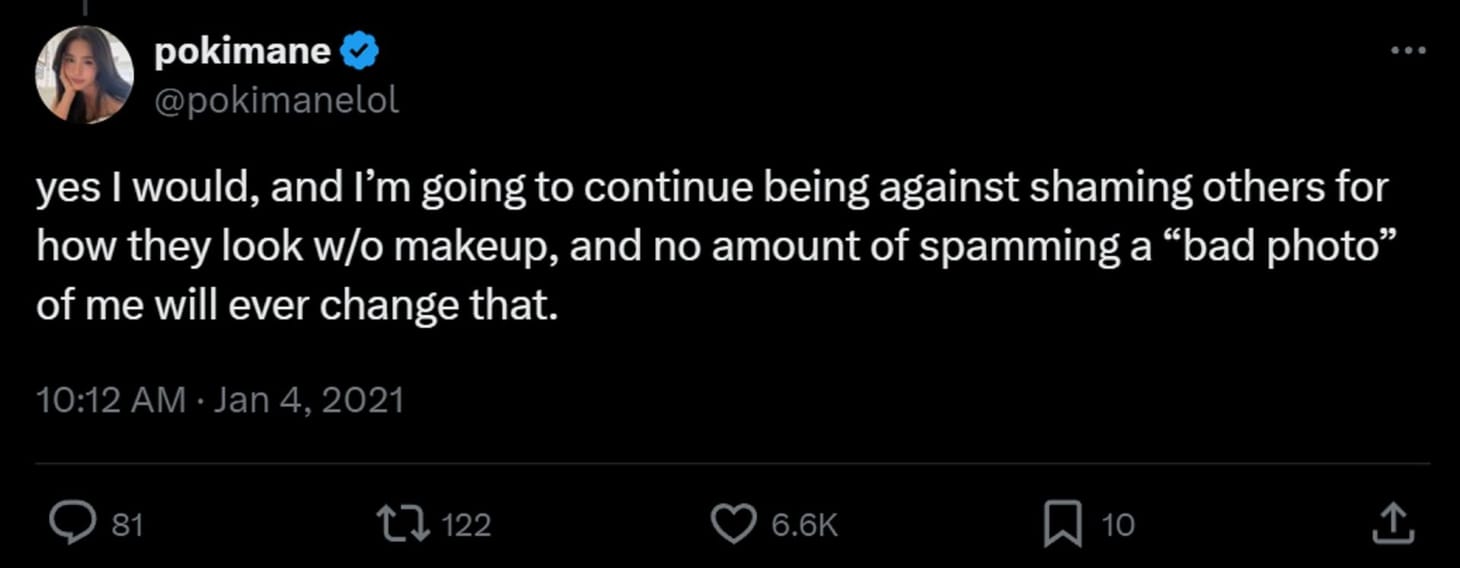This screenshot has height=568, width=1460.
Task: Click the bookmark count of 10
Action: click(x=1118, y=525)
